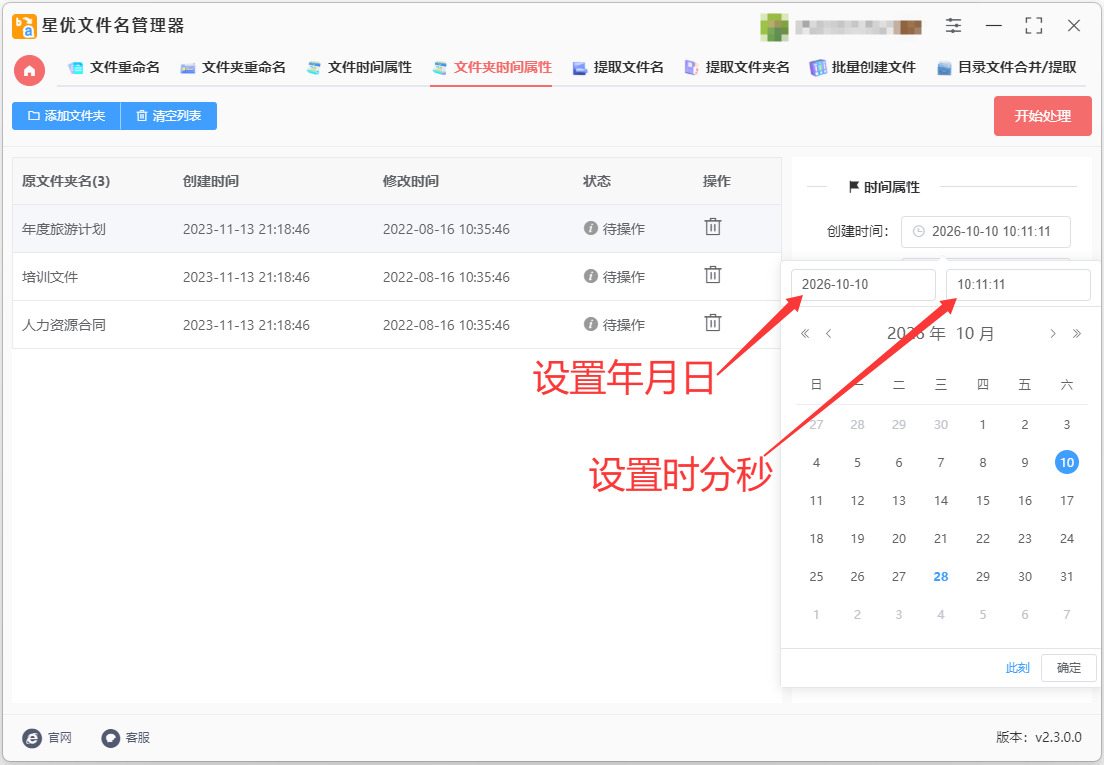This screenshot has height=765, width=1104.
Task: Focus the date input 2026-10-10
Action: click(863, 284)
